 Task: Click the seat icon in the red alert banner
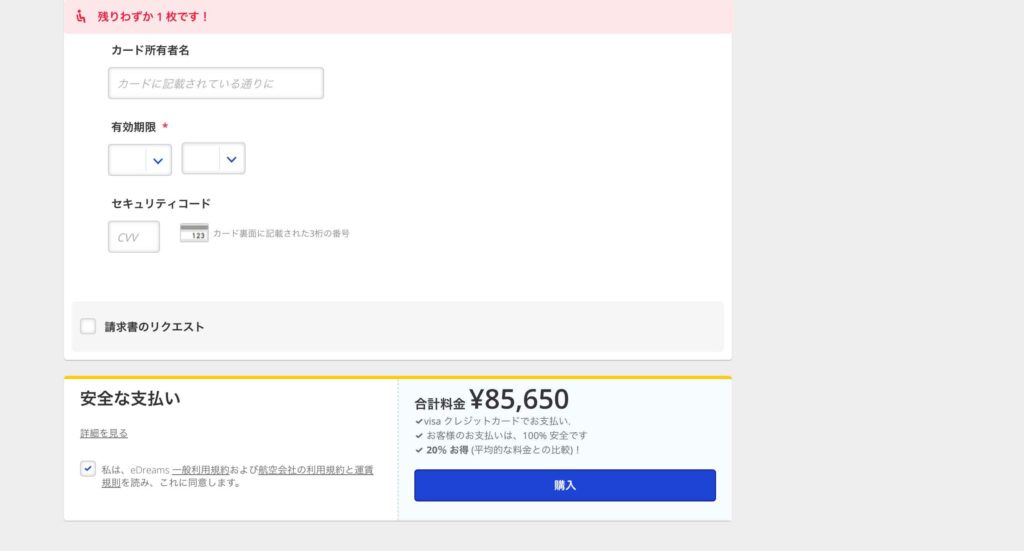[x=82, y=17]
